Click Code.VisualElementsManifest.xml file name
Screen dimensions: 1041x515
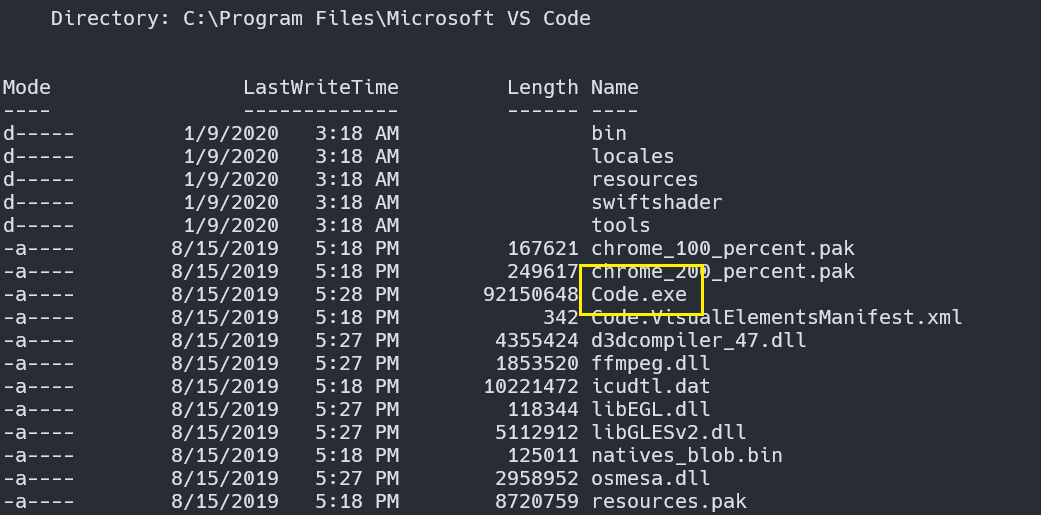coord(777,318)
